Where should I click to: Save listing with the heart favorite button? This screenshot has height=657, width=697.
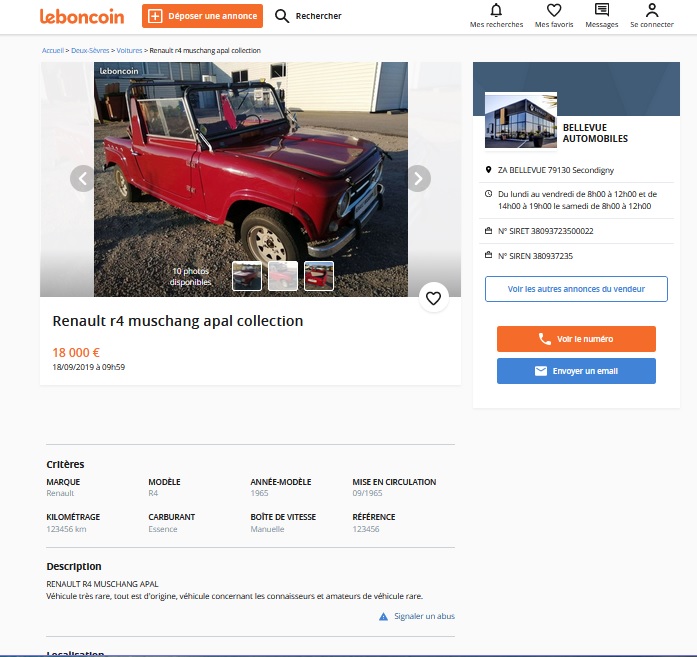click(433, 298)
